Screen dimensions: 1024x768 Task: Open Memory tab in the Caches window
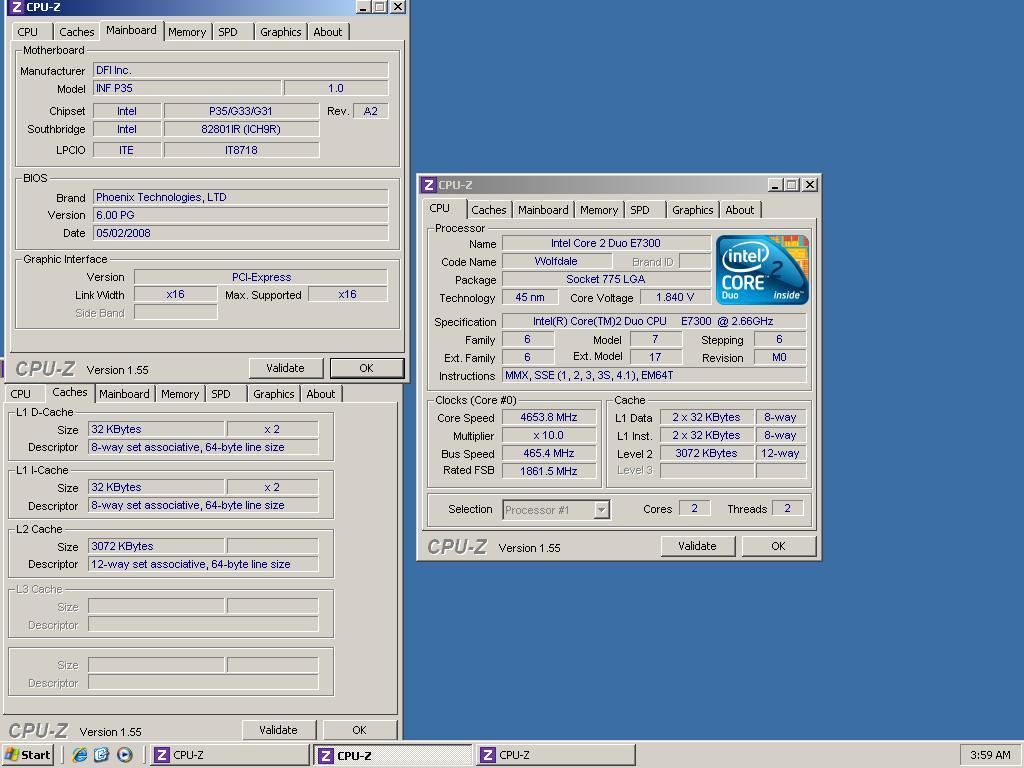pos(180,394)
